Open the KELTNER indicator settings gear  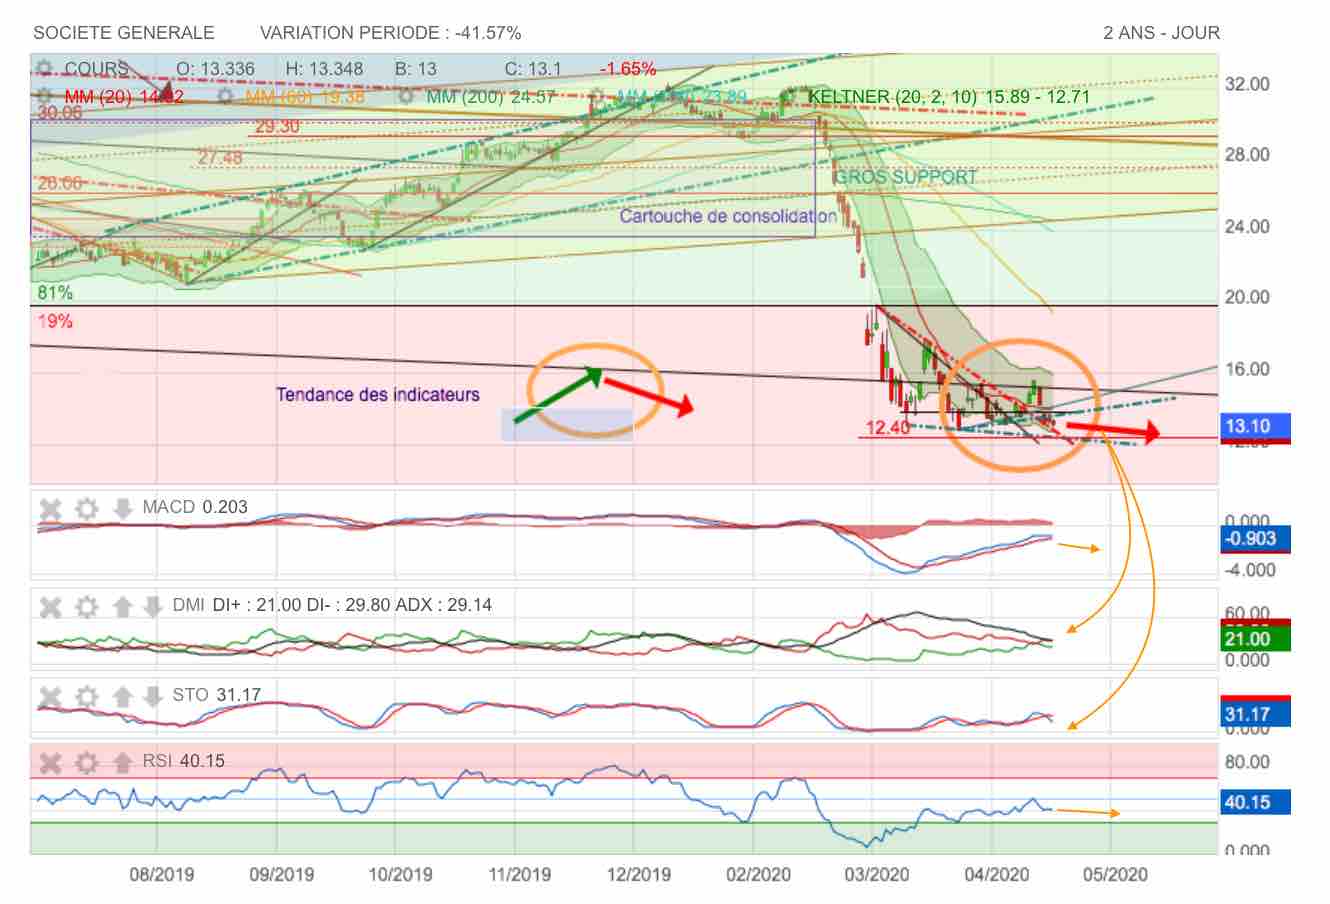click(788, 97)
